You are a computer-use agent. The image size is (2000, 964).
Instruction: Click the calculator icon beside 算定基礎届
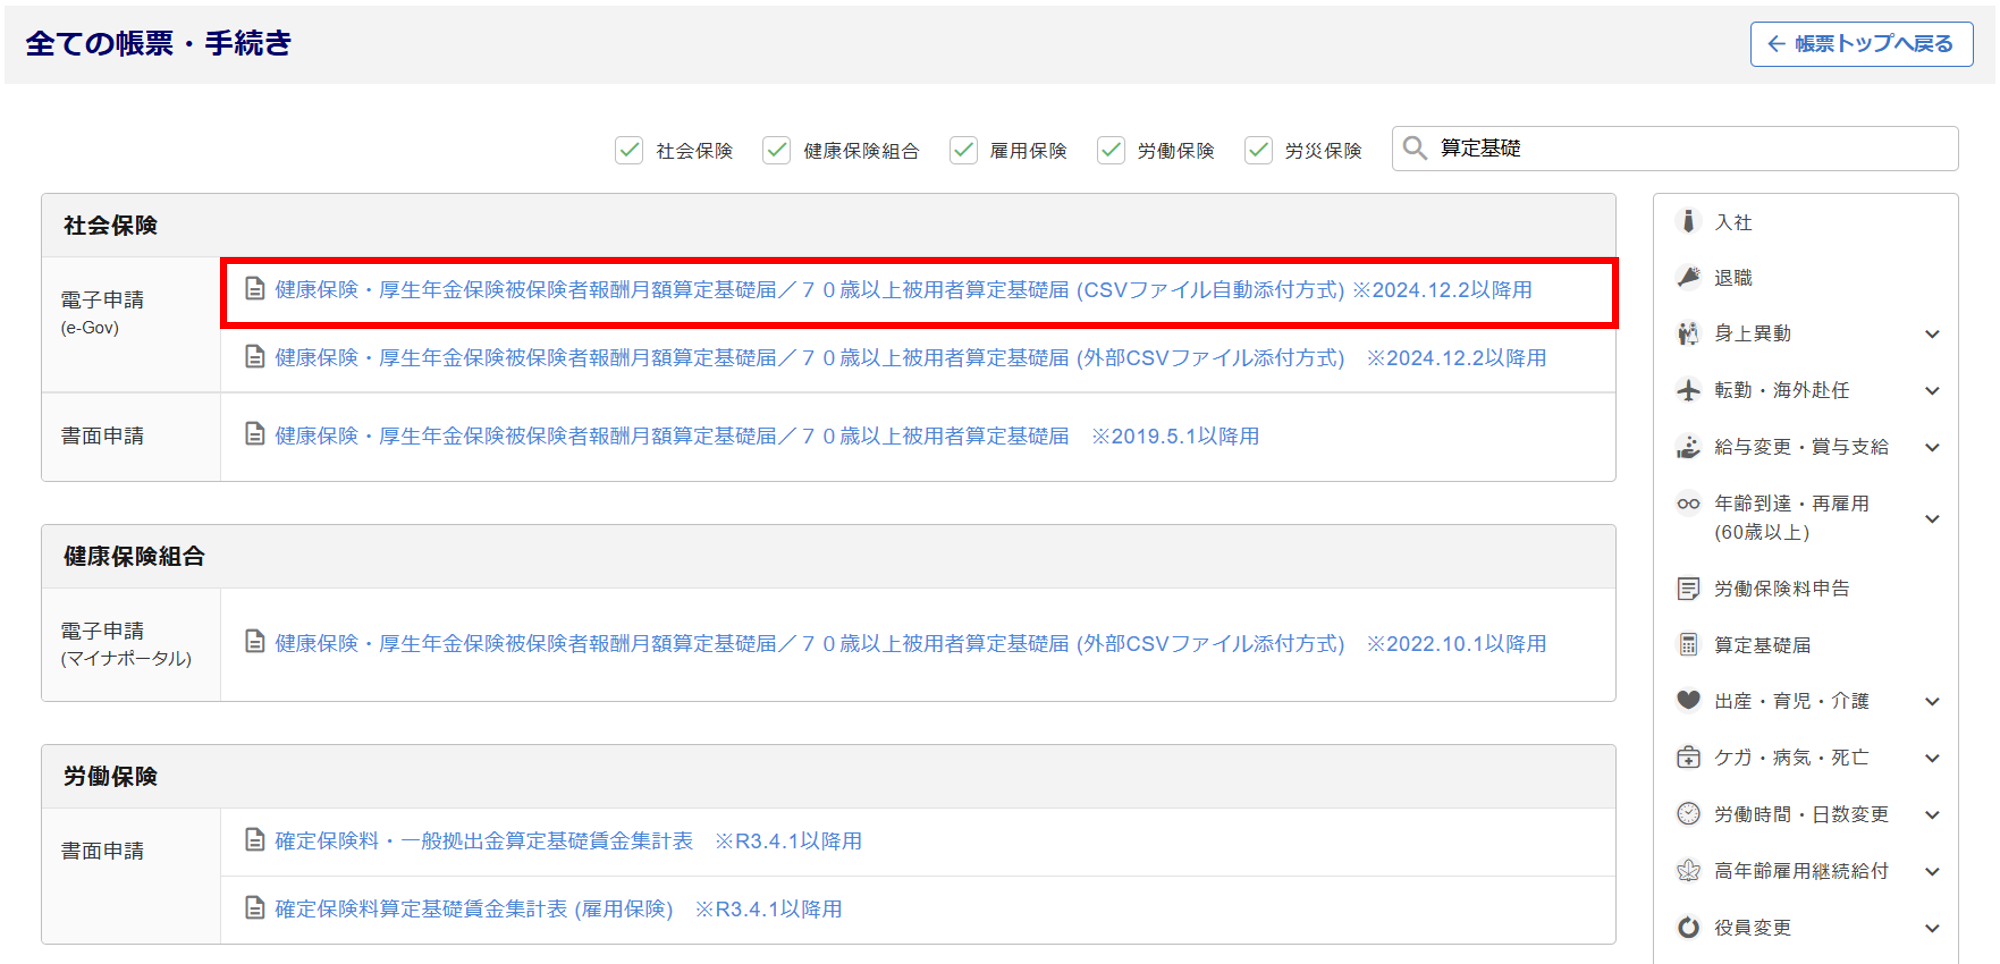1688,645
